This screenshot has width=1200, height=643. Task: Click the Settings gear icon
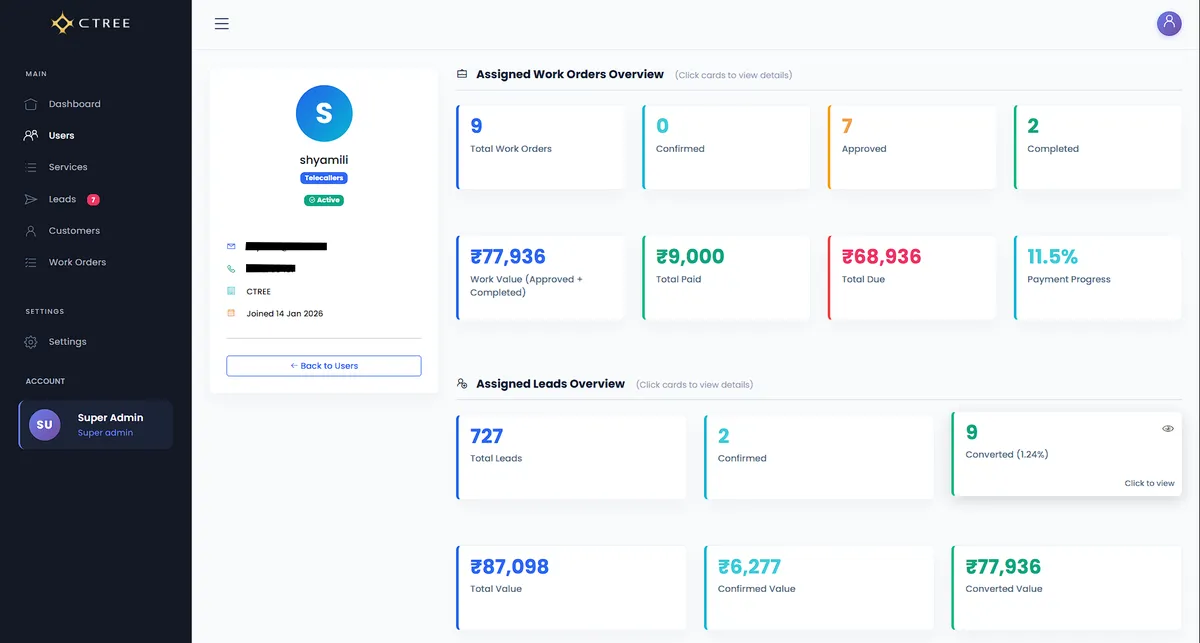31,342
